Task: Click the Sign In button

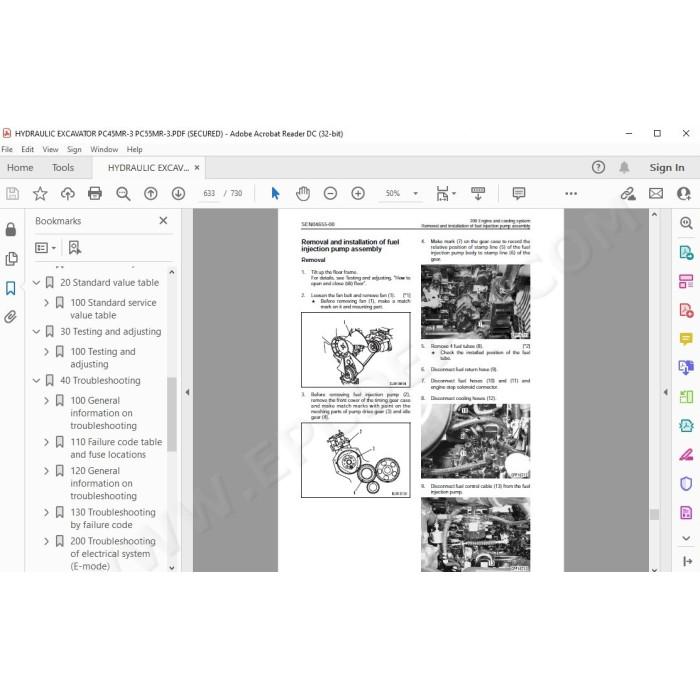Action: point(667,167)
